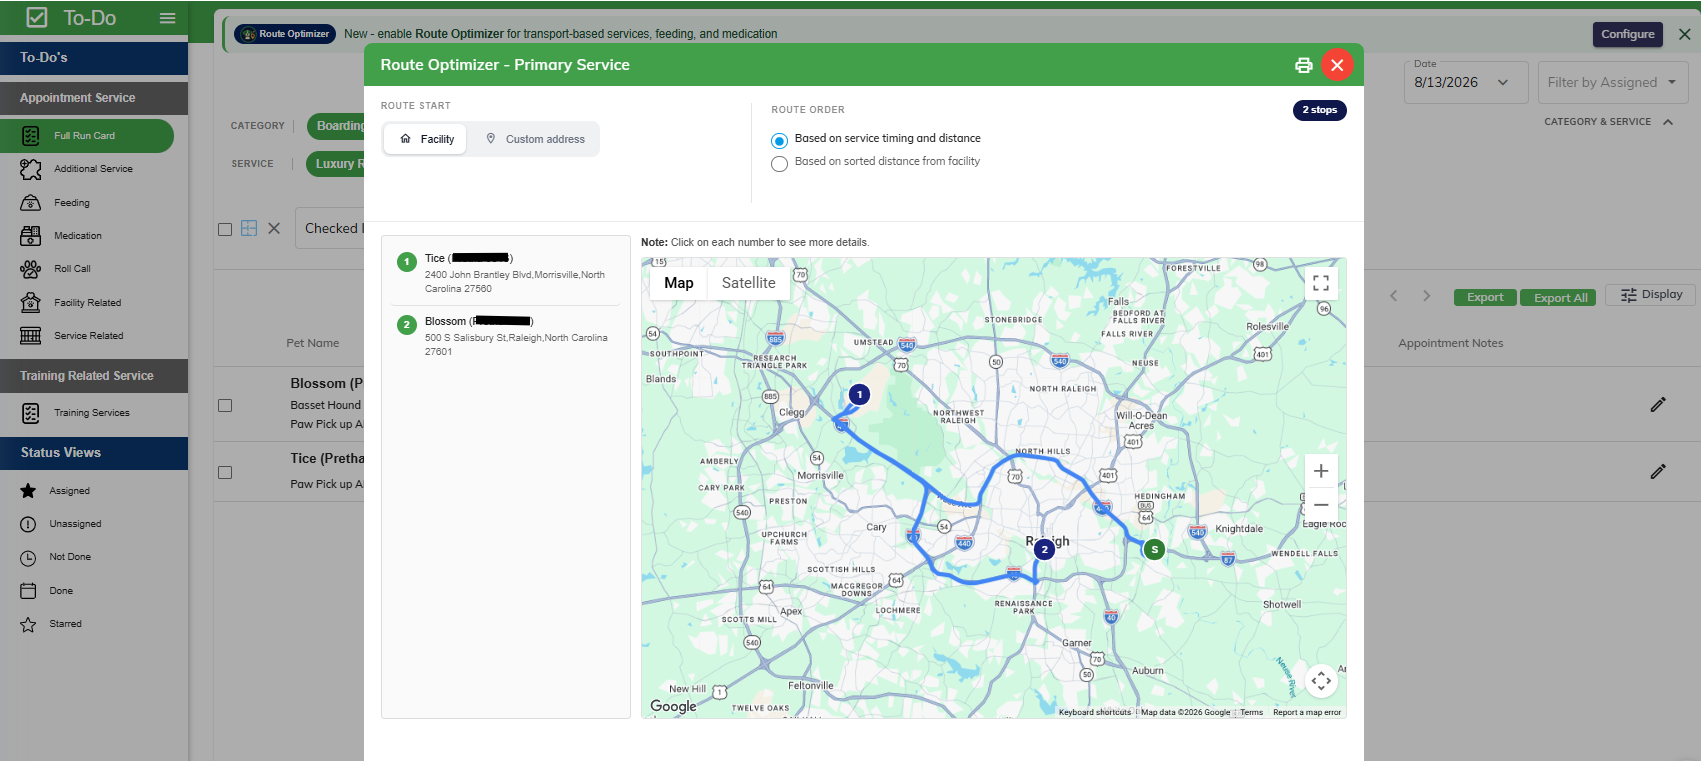The width and height of the screenshot is (1701, 761).
Task: Click stop number 2 badge for Blossom
Action: click(407, 325)
